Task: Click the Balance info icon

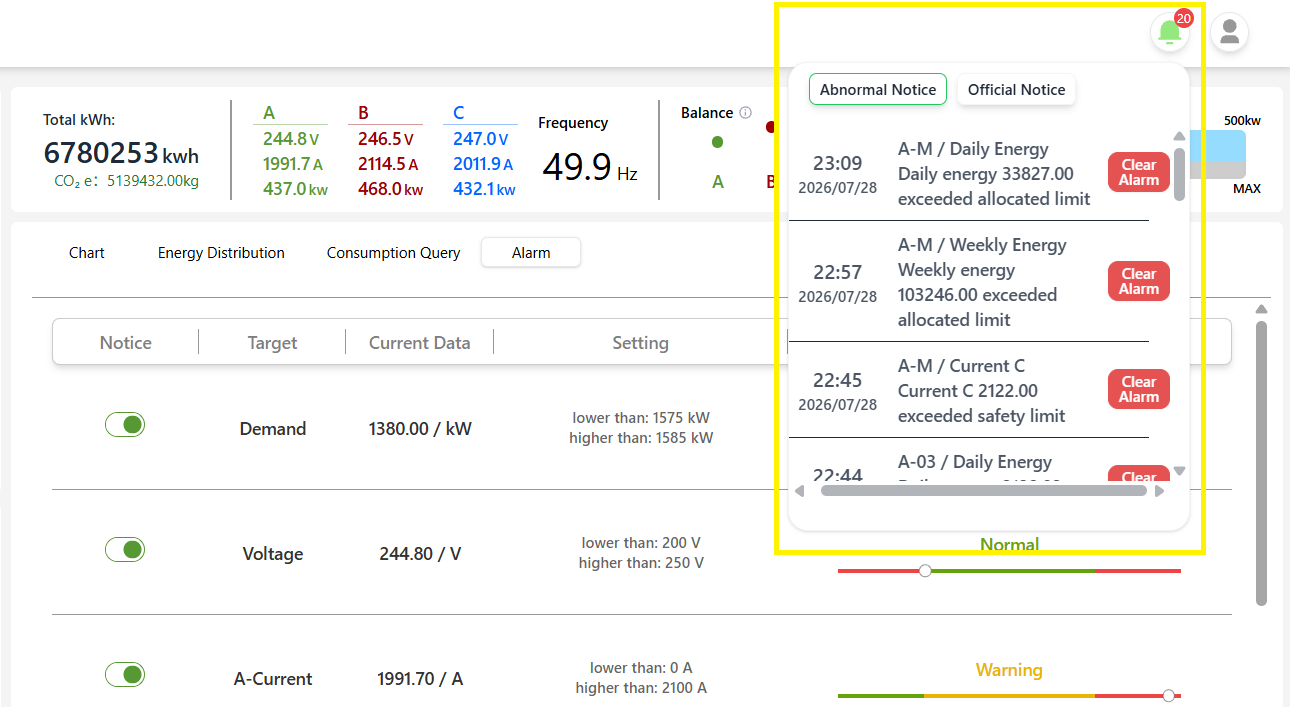Action: point(745,113)
